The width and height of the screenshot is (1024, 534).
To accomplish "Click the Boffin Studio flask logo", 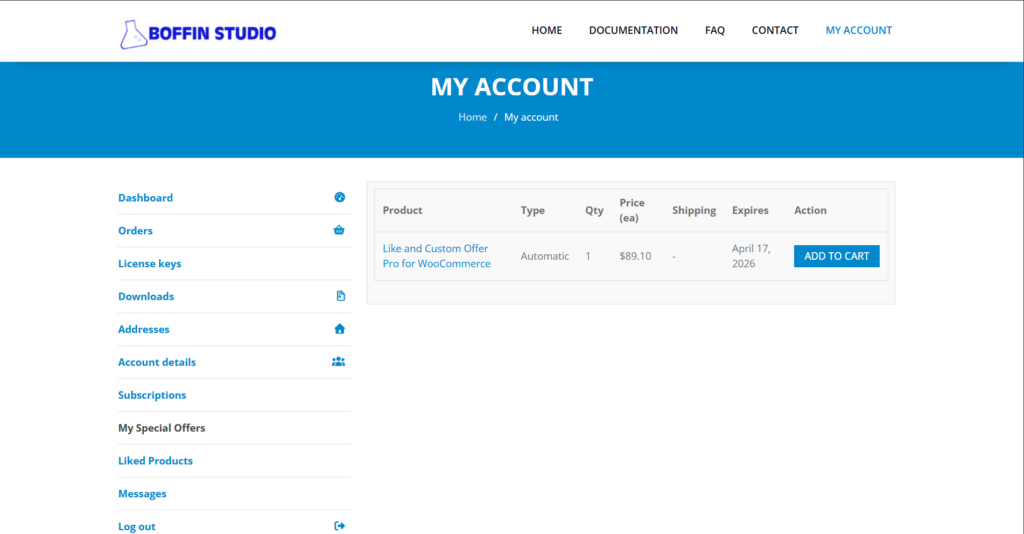I will 133,33.
